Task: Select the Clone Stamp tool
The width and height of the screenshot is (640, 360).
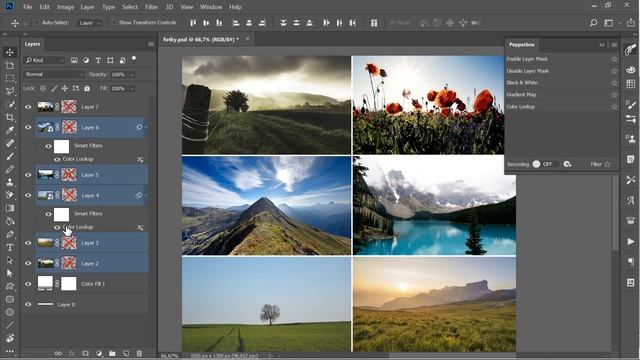Action: click(10, 182)
